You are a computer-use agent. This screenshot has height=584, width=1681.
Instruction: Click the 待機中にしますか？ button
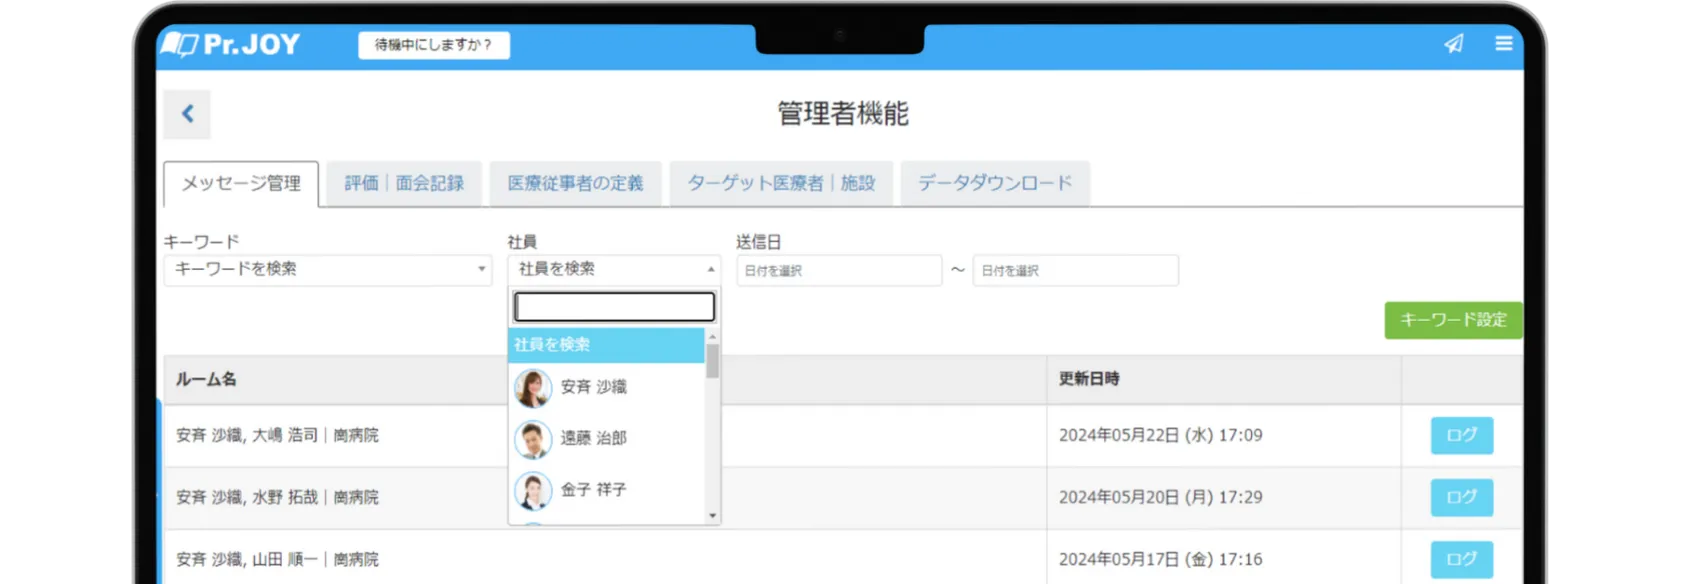[x=434, y=45]
